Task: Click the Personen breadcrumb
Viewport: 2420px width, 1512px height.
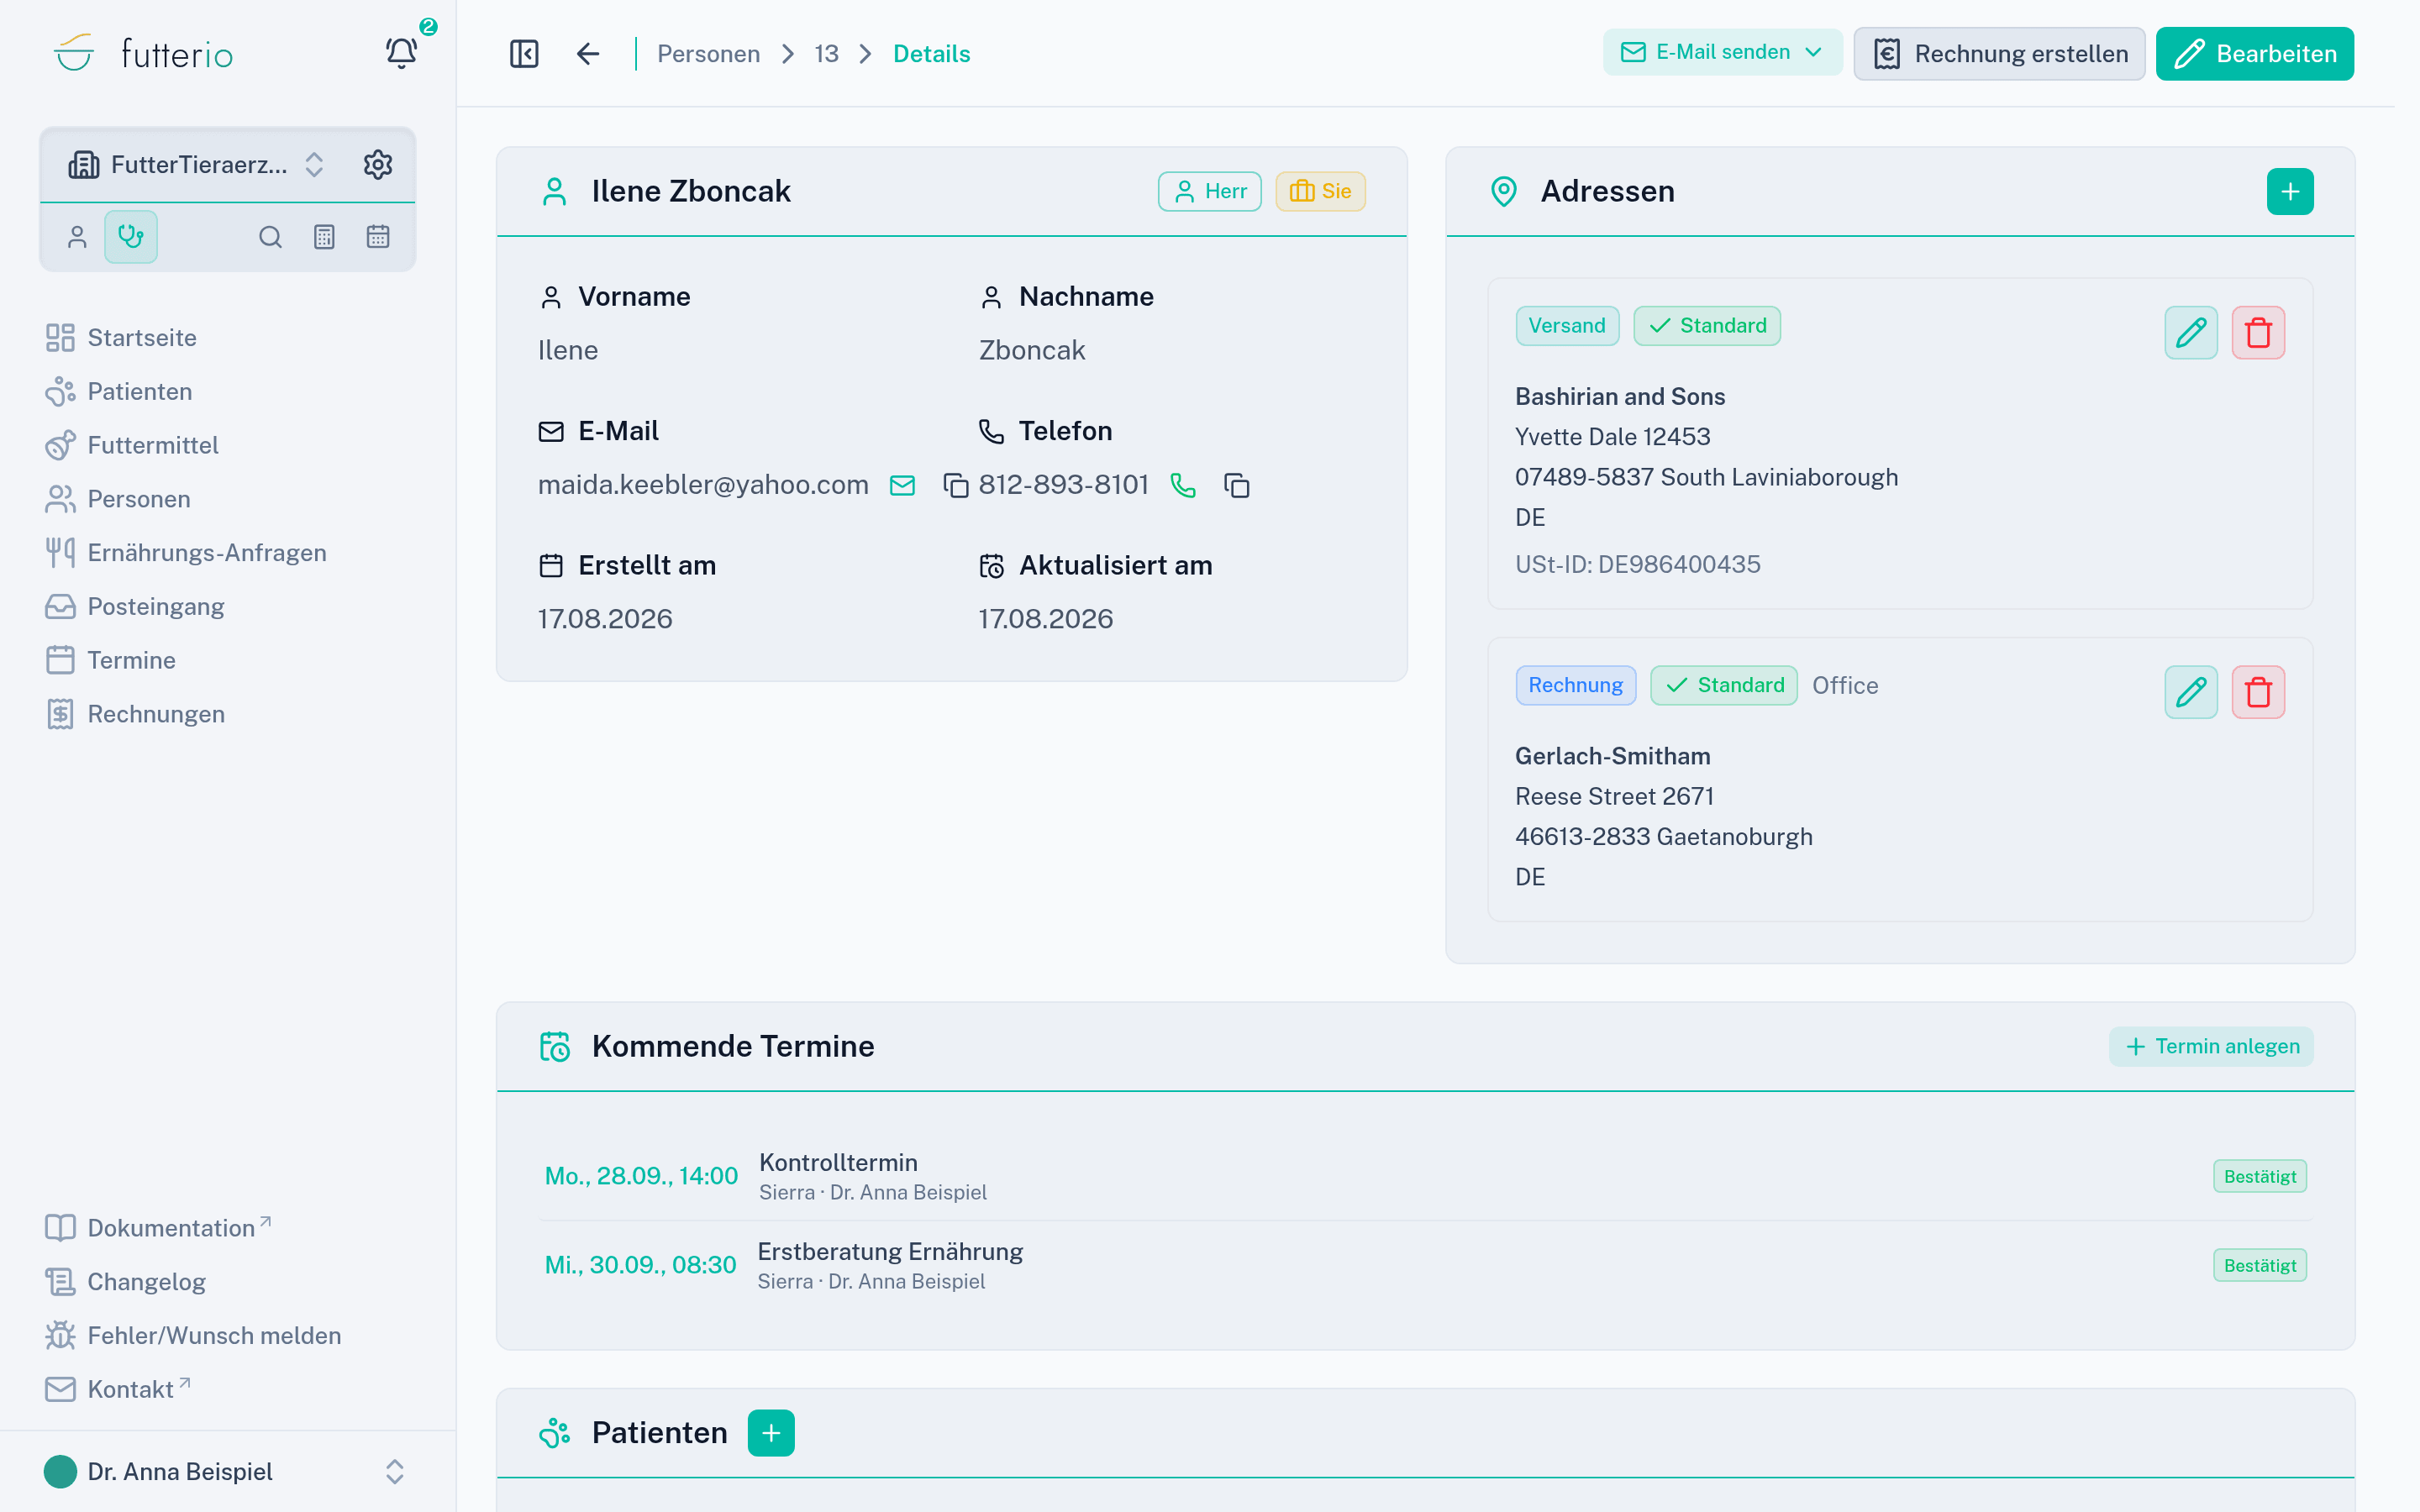Action: coord(708,54)
